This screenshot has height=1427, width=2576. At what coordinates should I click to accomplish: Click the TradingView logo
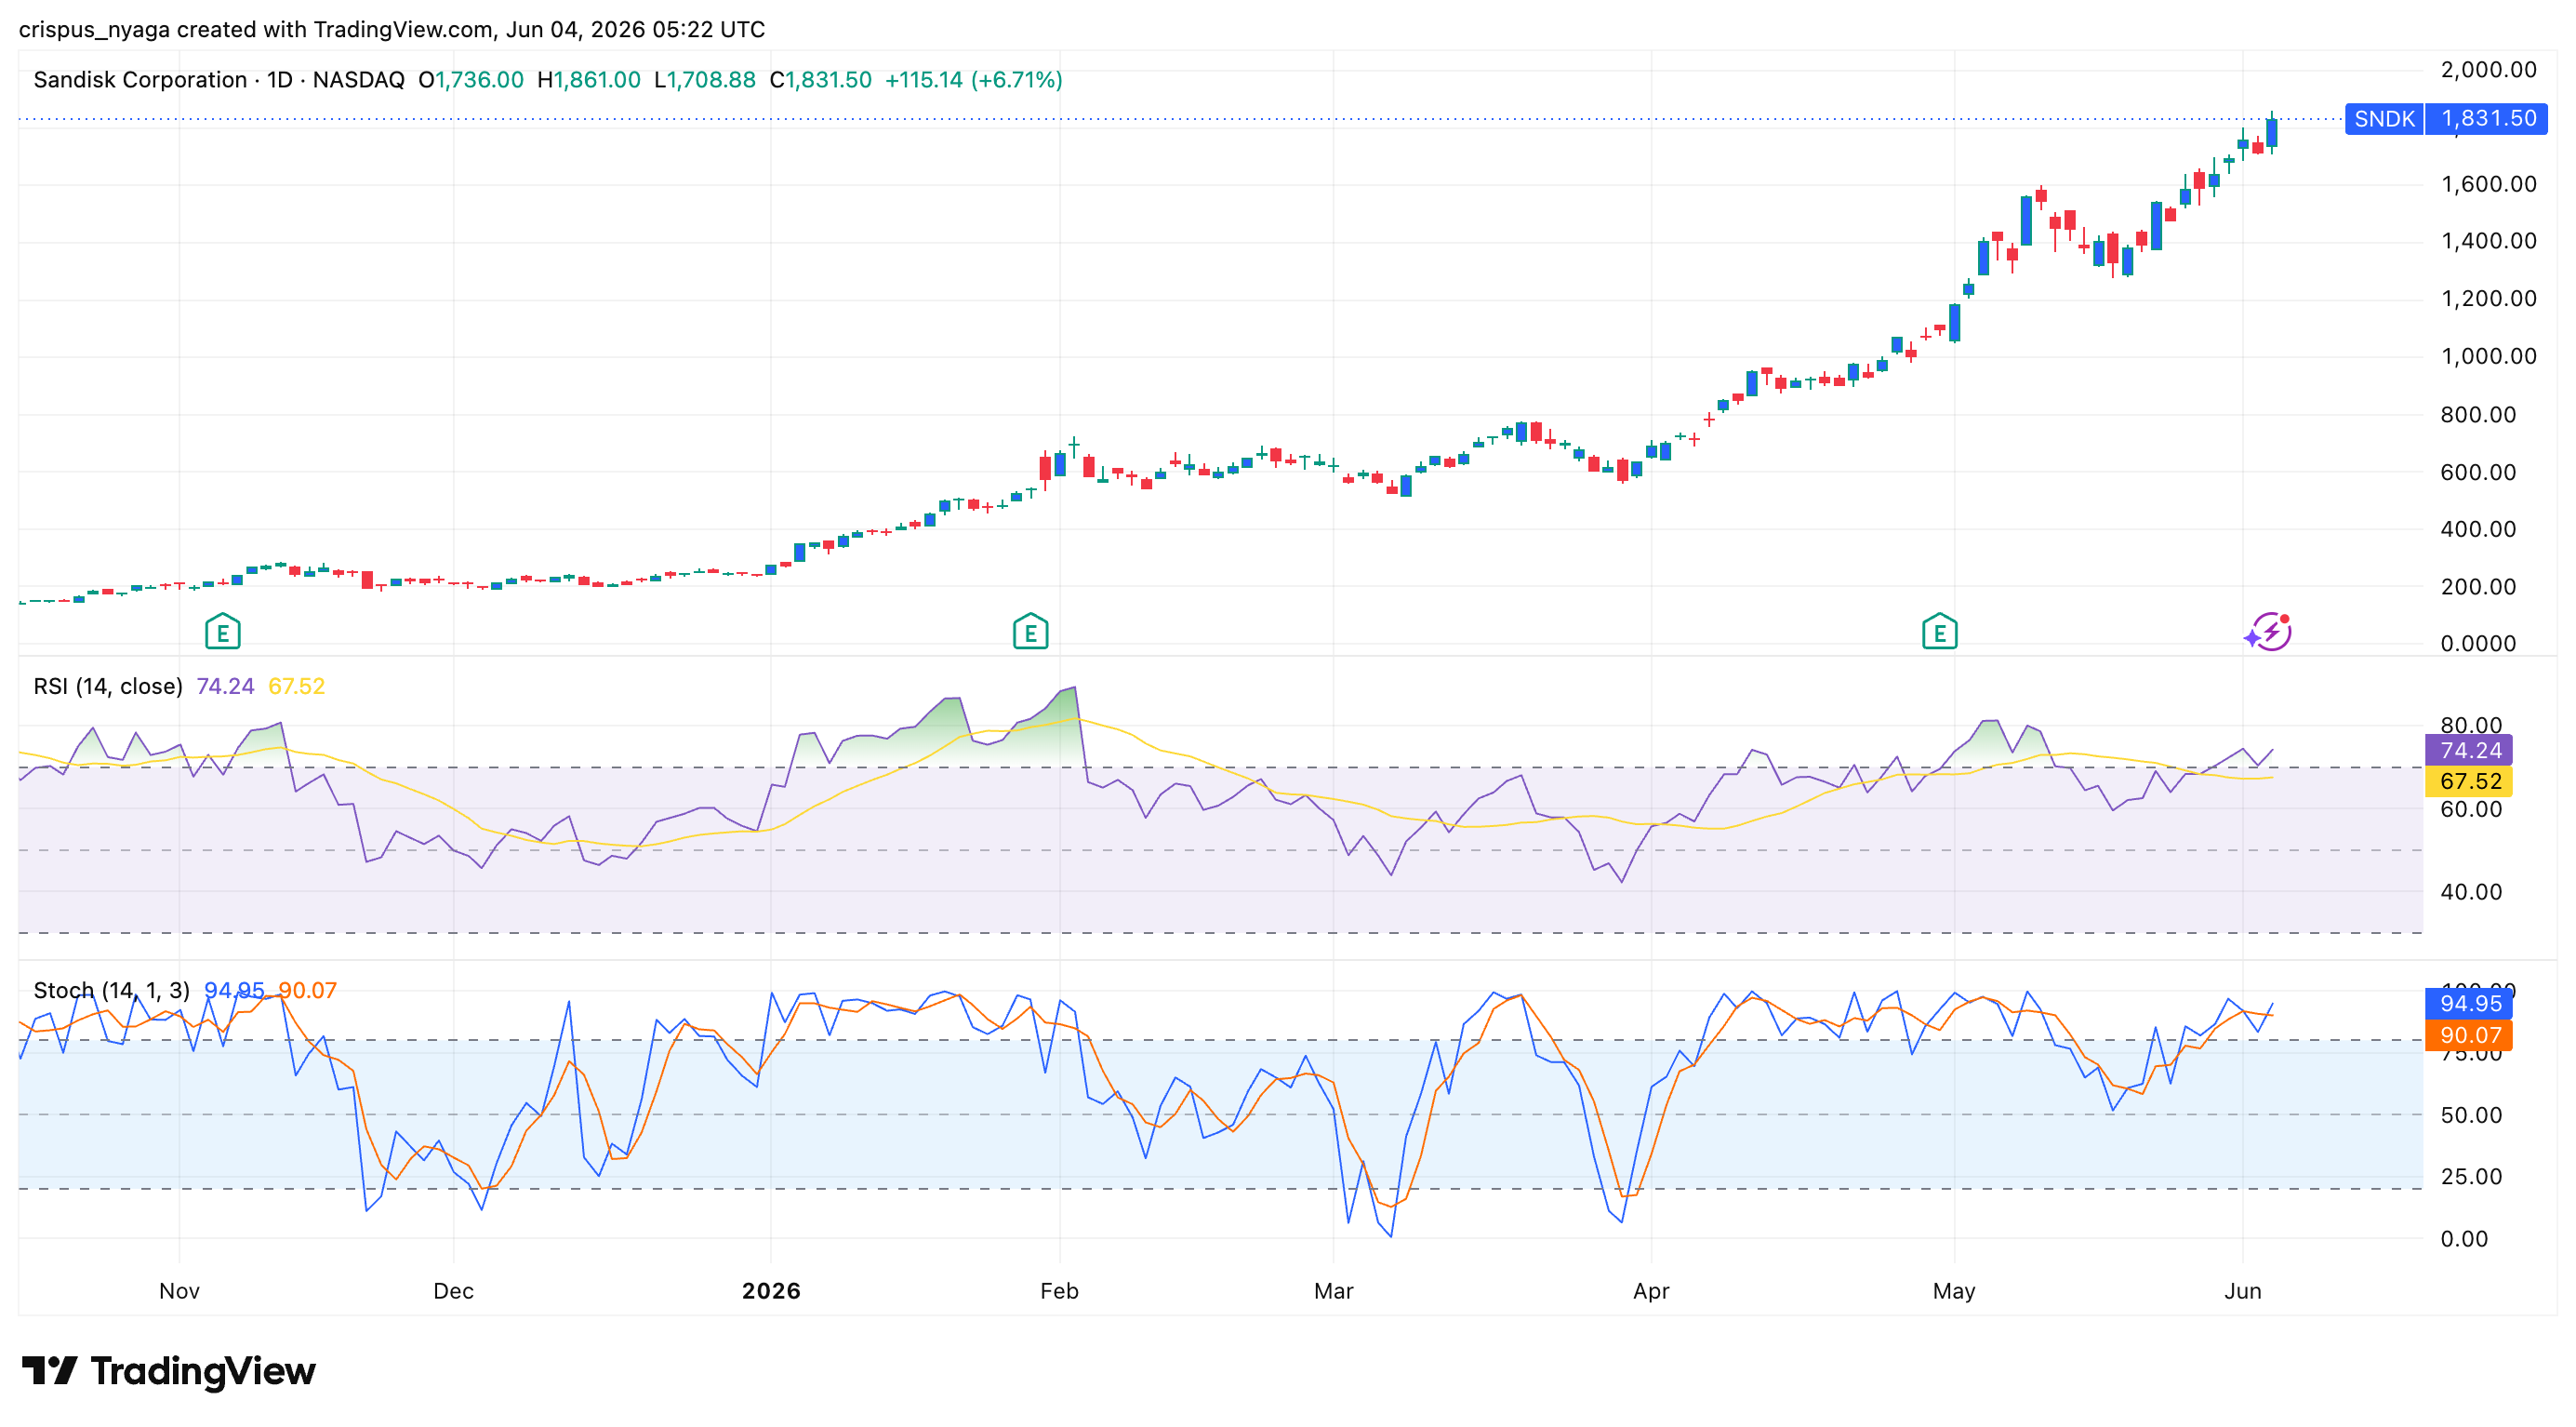[168, 1370]
